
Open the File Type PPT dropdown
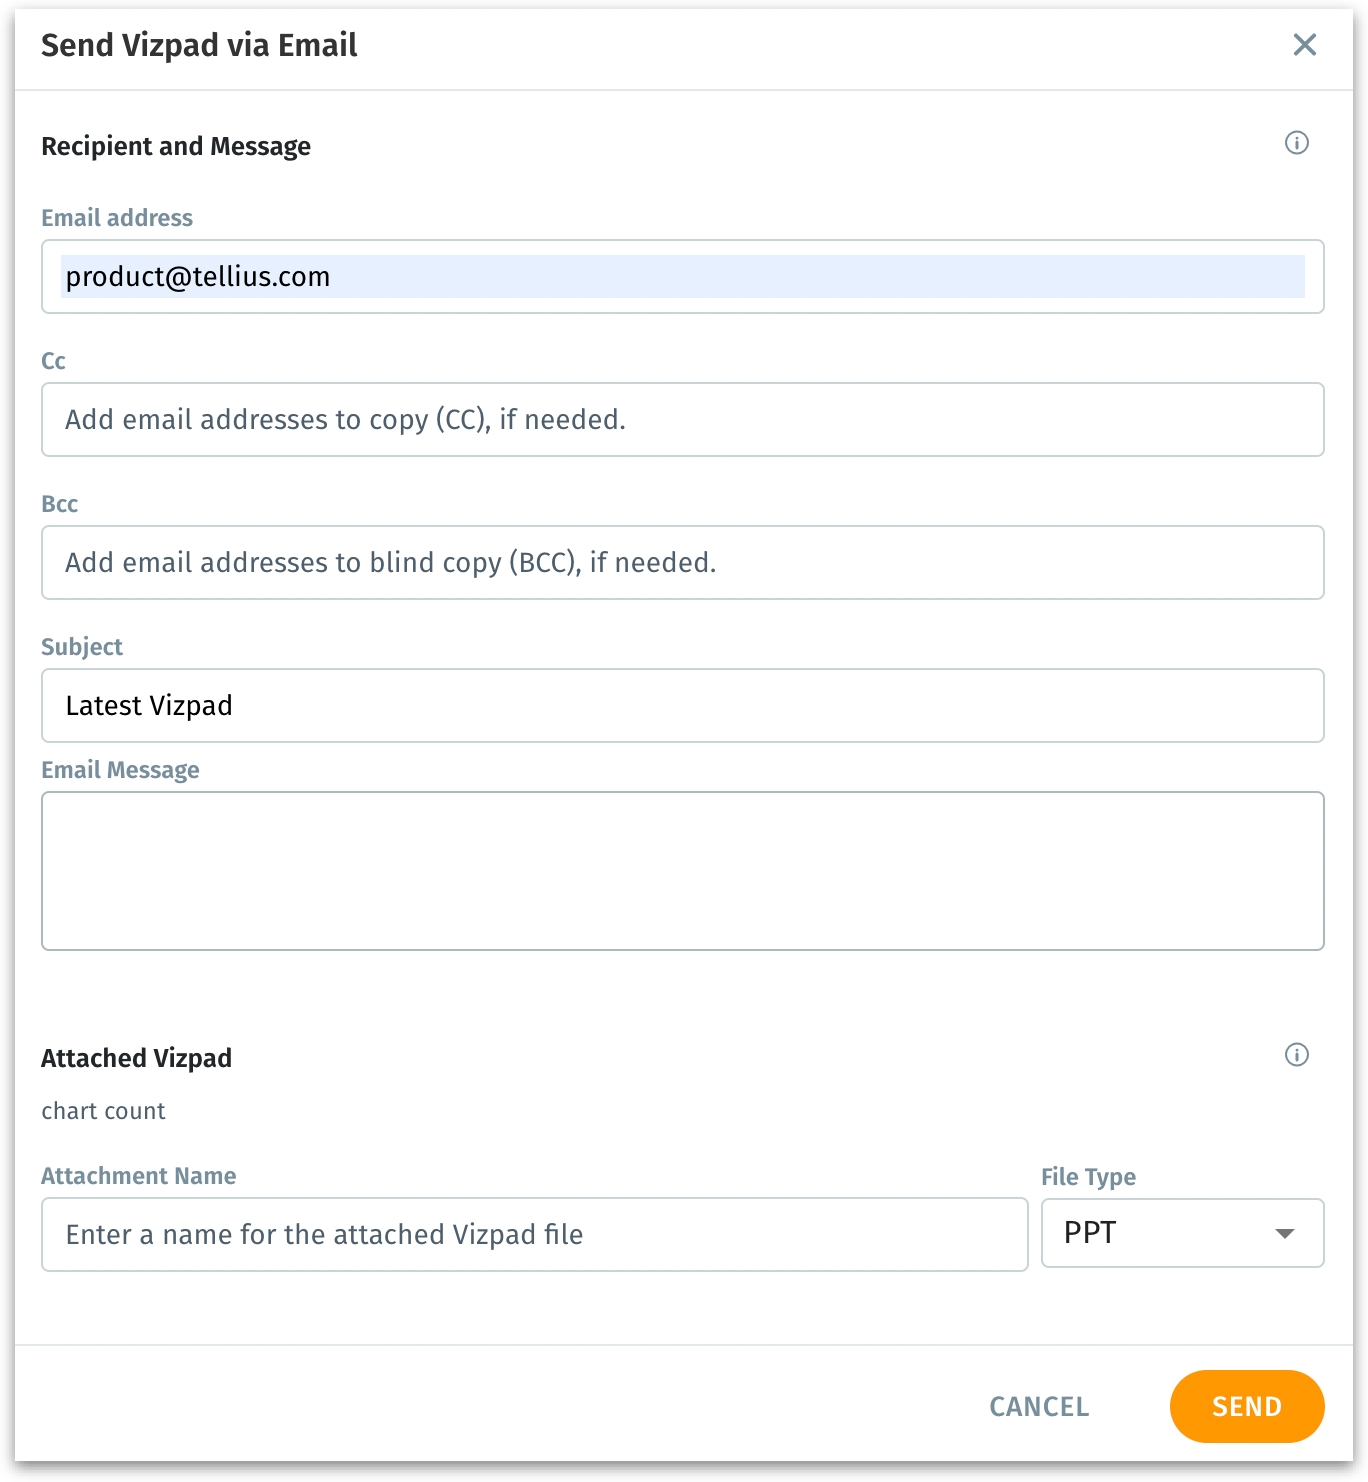click(x=1182, y=1233)
